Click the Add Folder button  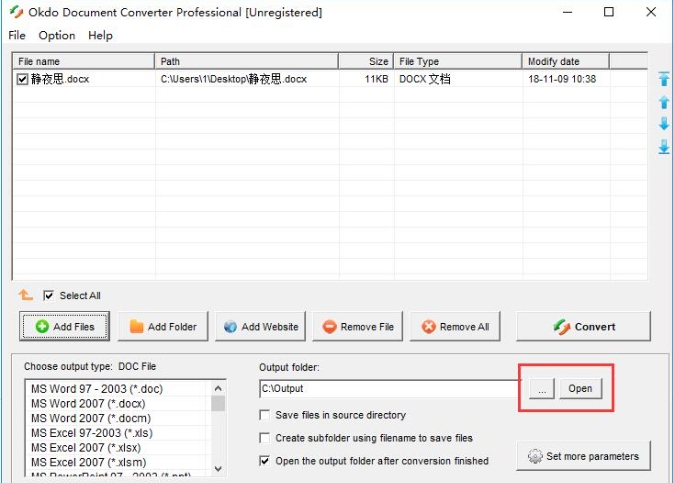163,326
